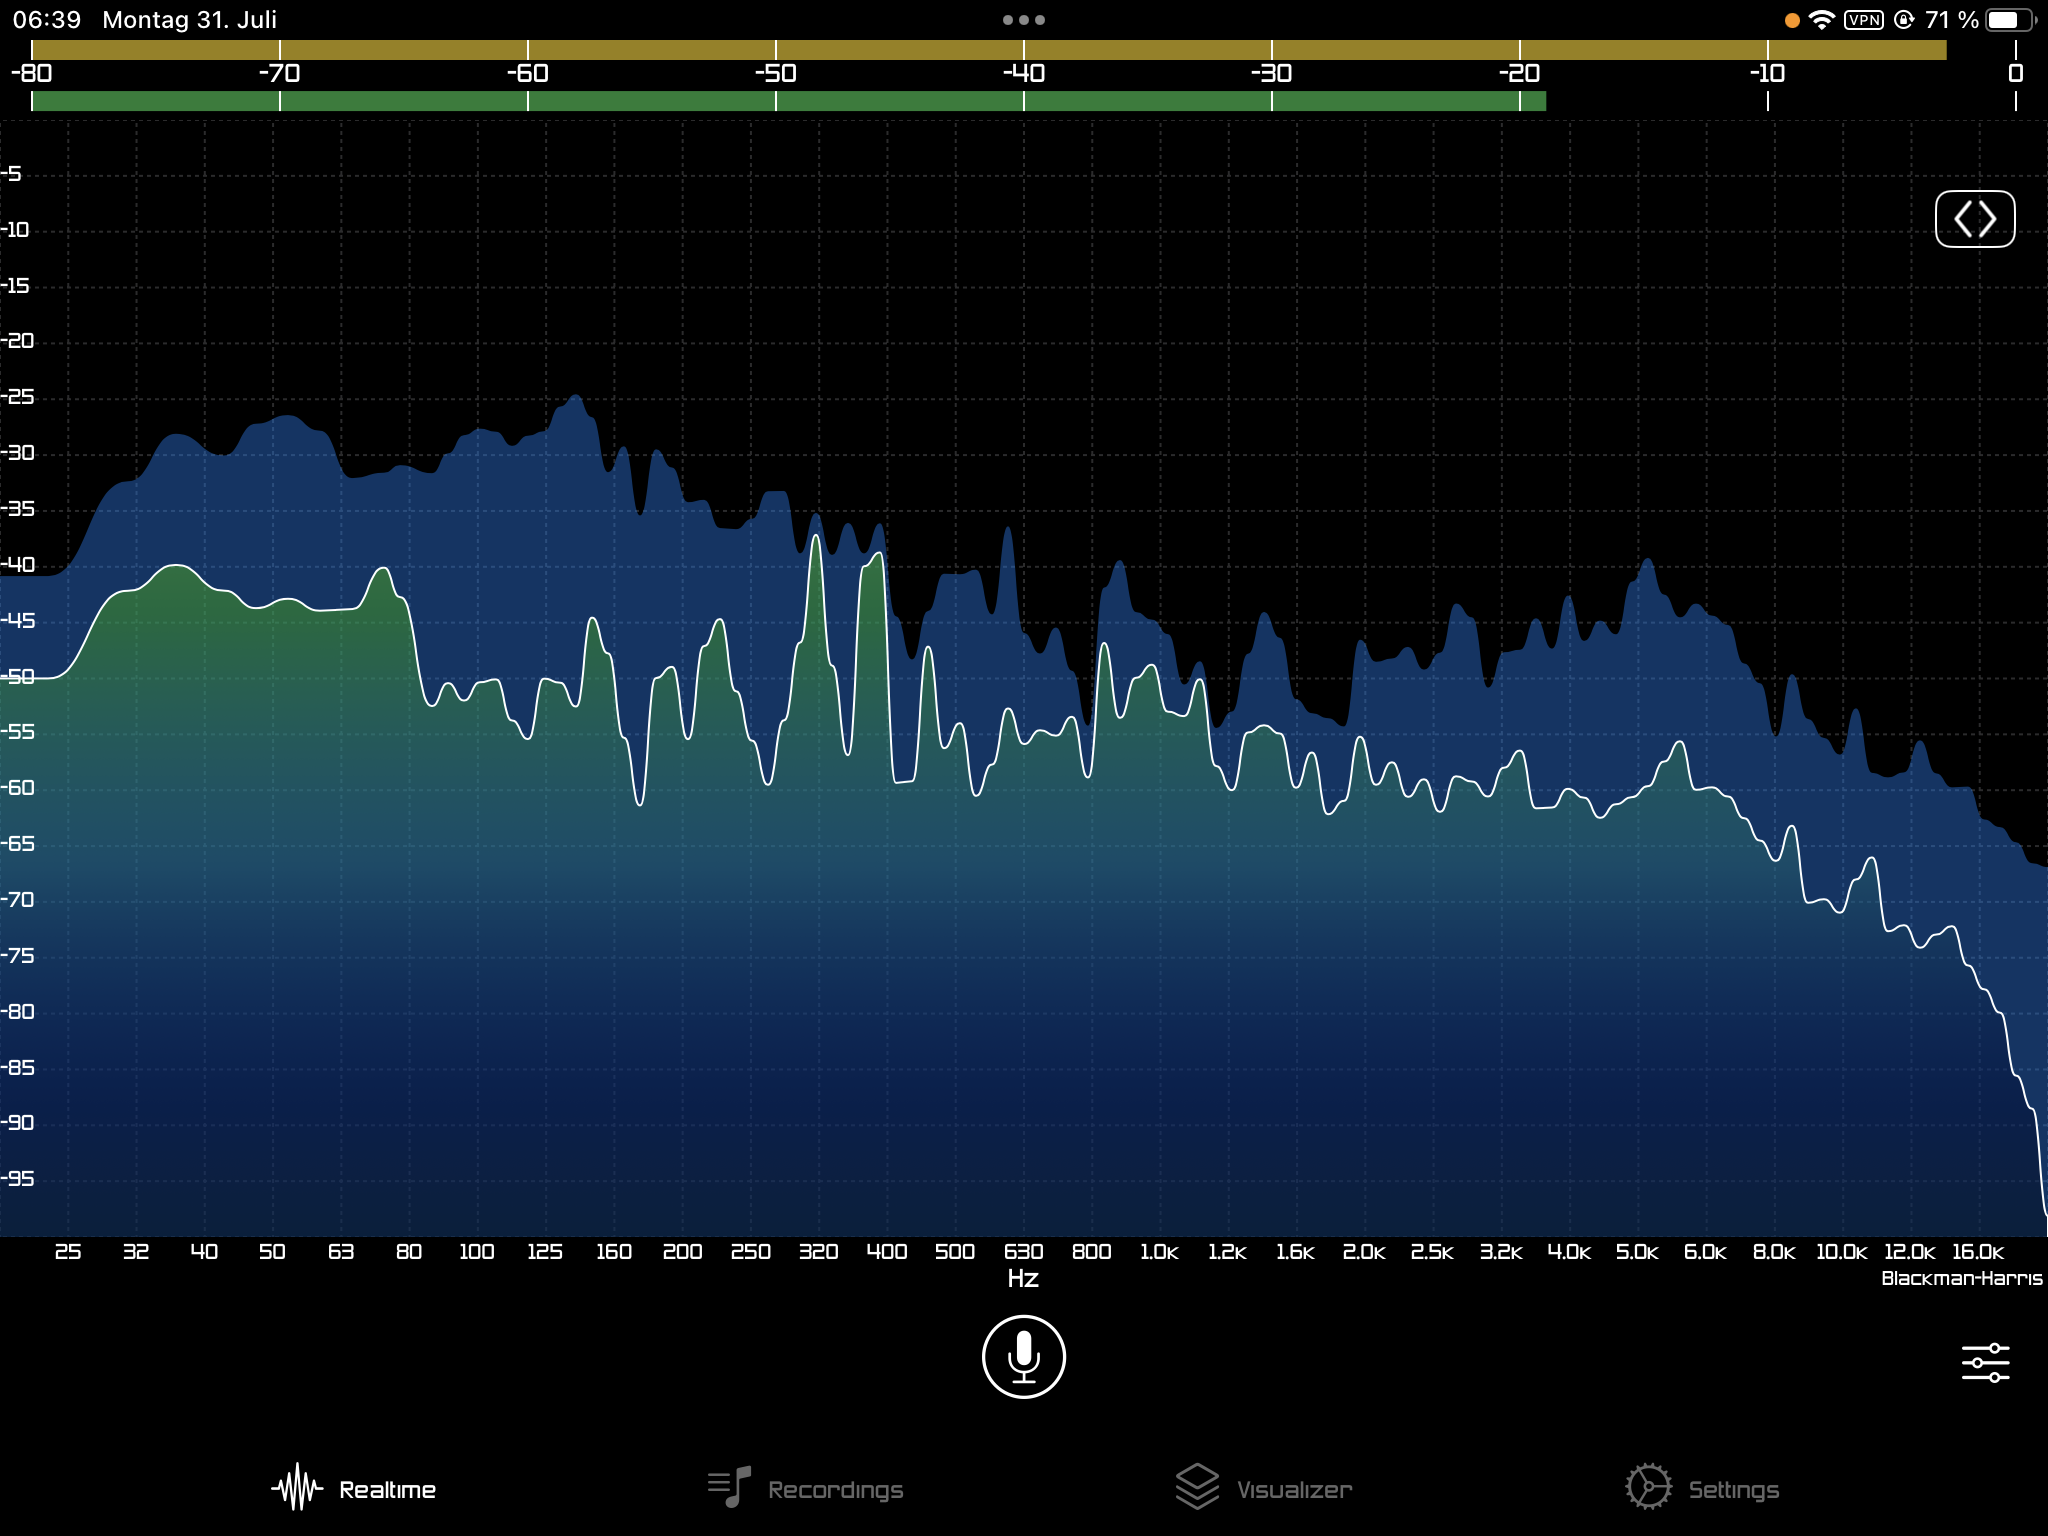Toggle the horizontal expand arrows button
2048x1536 pixels.
pyautogui.click(x=1975, y=219)
